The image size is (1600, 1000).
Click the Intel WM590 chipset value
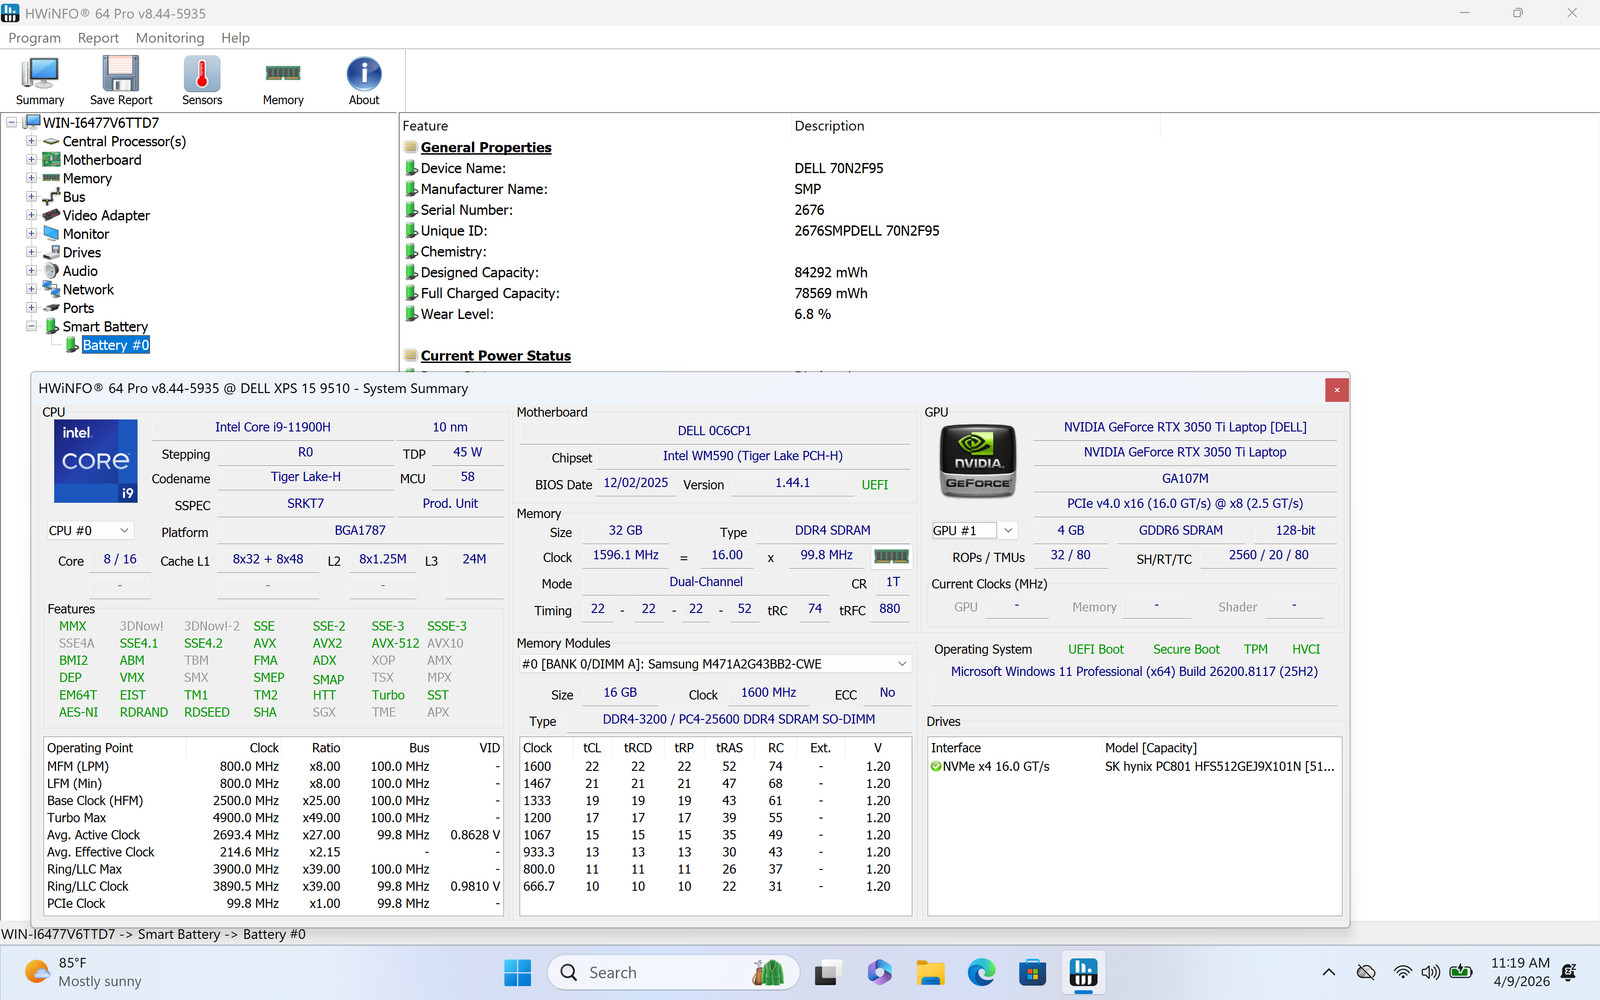(753, 456)
